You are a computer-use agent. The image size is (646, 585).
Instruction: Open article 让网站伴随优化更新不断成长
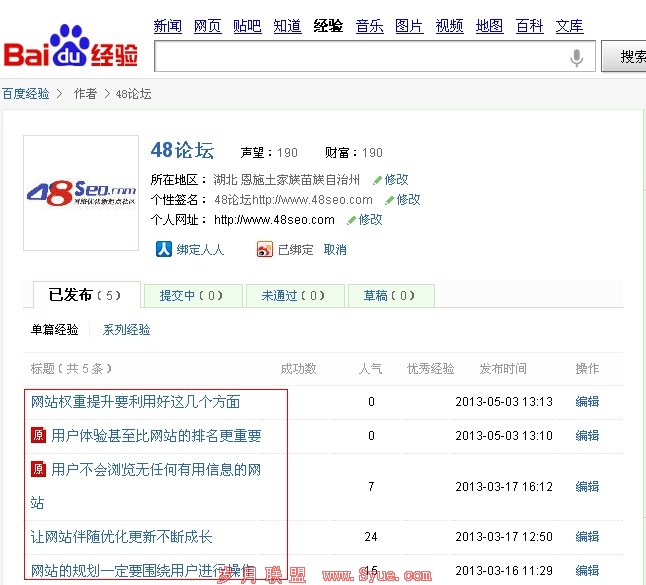[x=122, y=536]
